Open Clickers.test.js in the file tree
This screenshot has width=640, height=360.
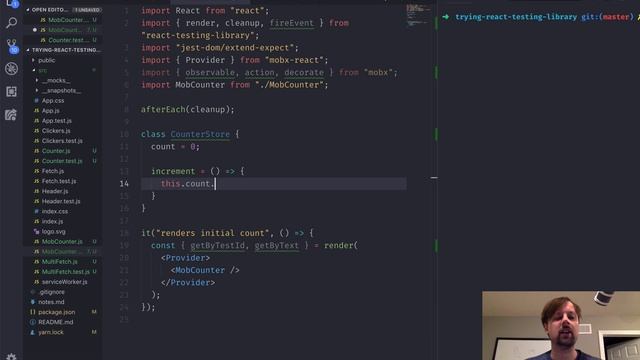(62, 141)
